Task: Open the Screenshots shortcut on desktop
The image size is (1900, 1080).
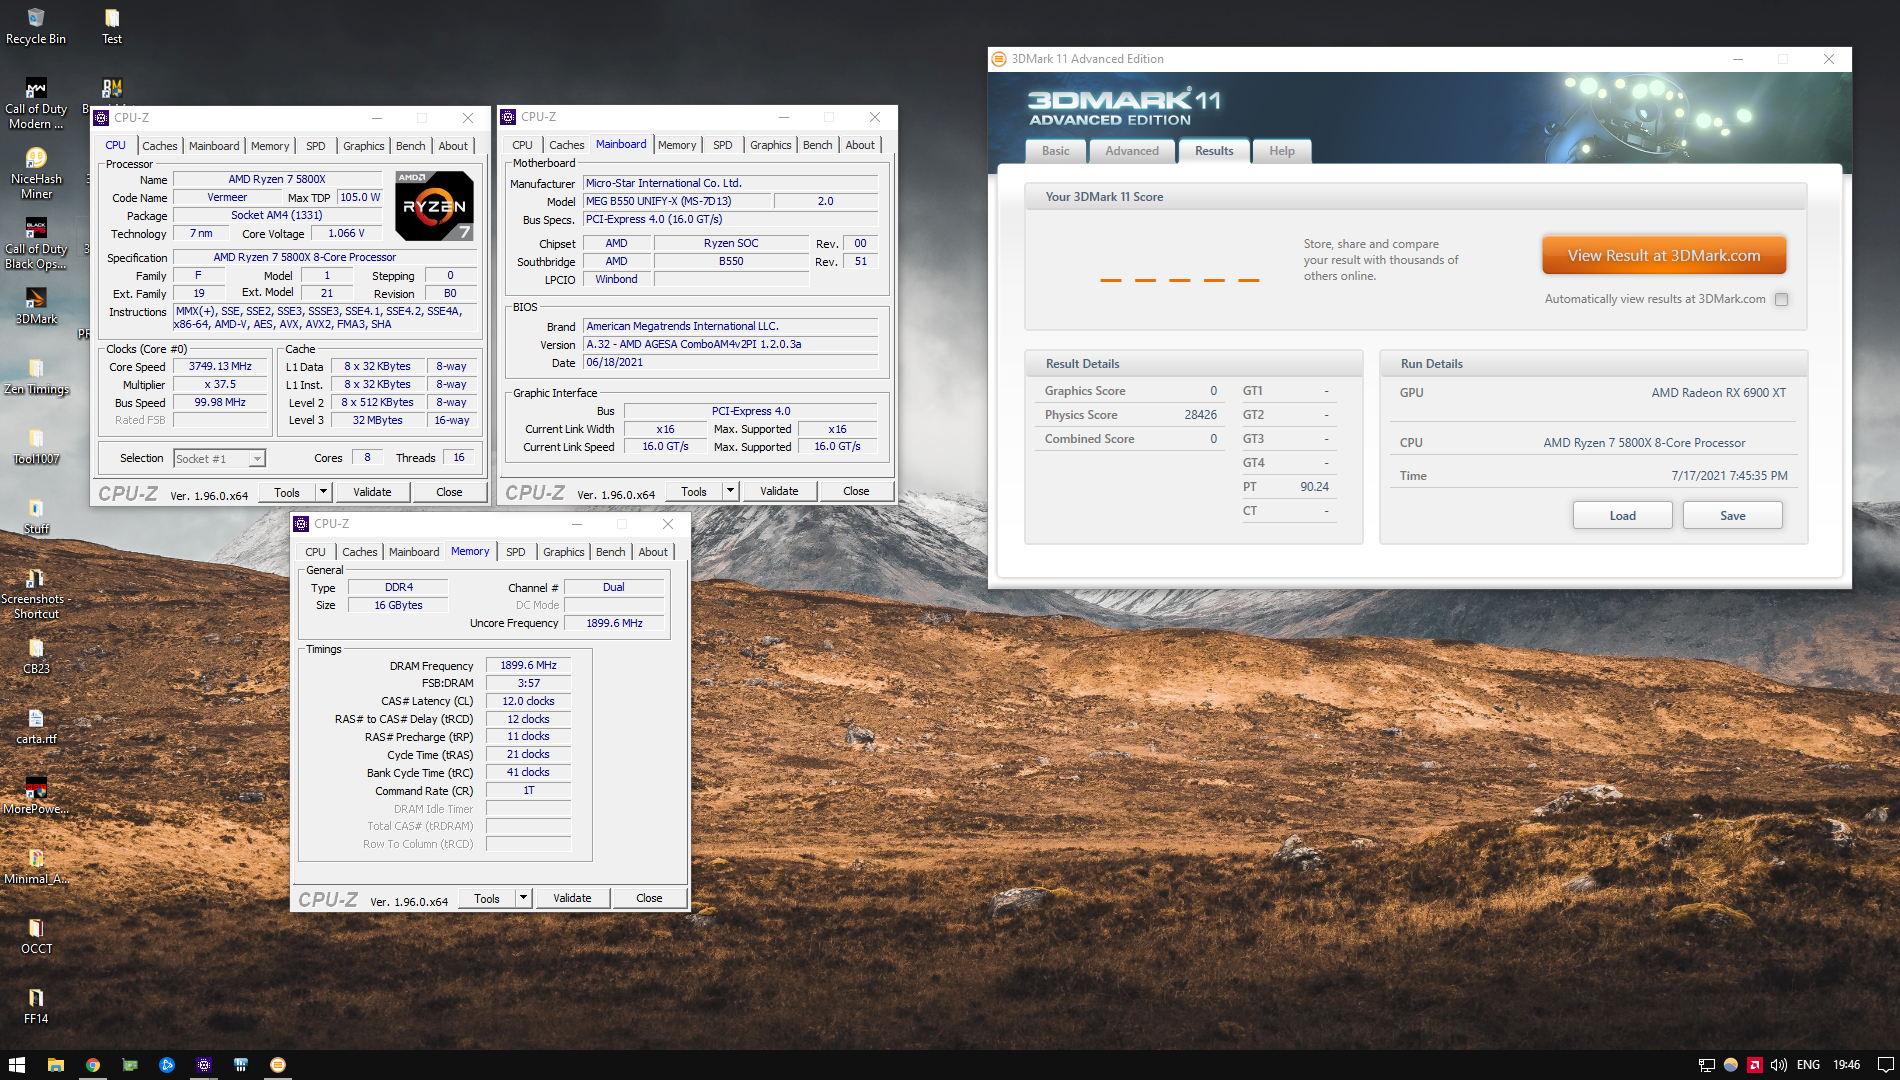Action: pyautogui.click(x=36, y=594)
